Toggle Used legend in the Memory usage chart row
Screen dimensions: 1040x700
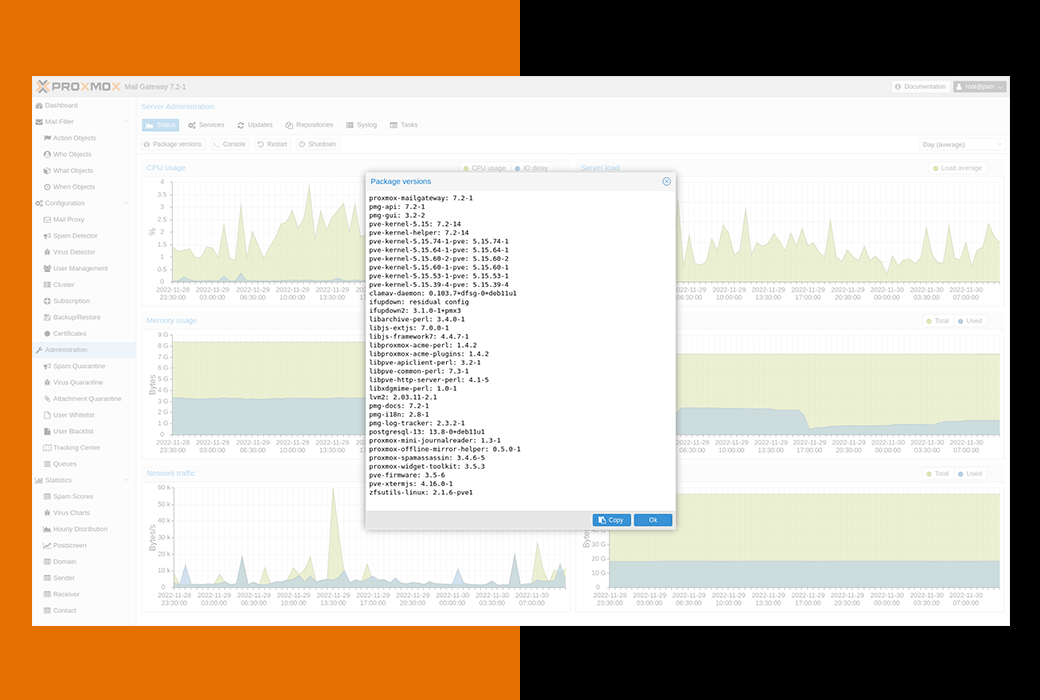coord(970,321)
